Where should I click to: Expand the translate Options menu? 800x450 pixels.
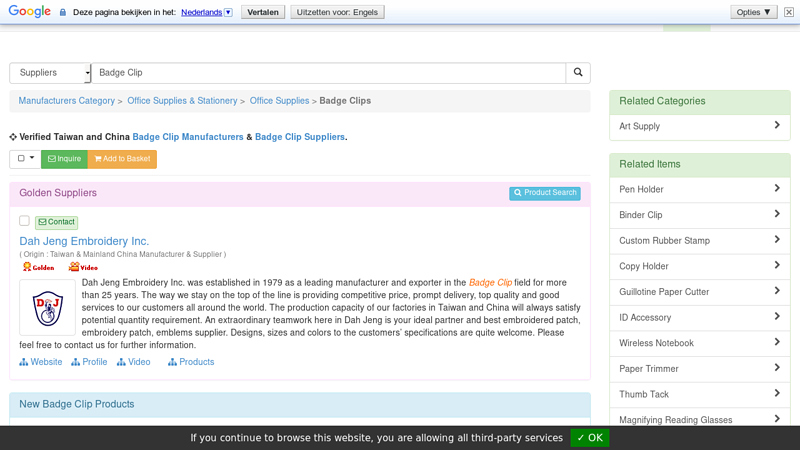[753, 12]
